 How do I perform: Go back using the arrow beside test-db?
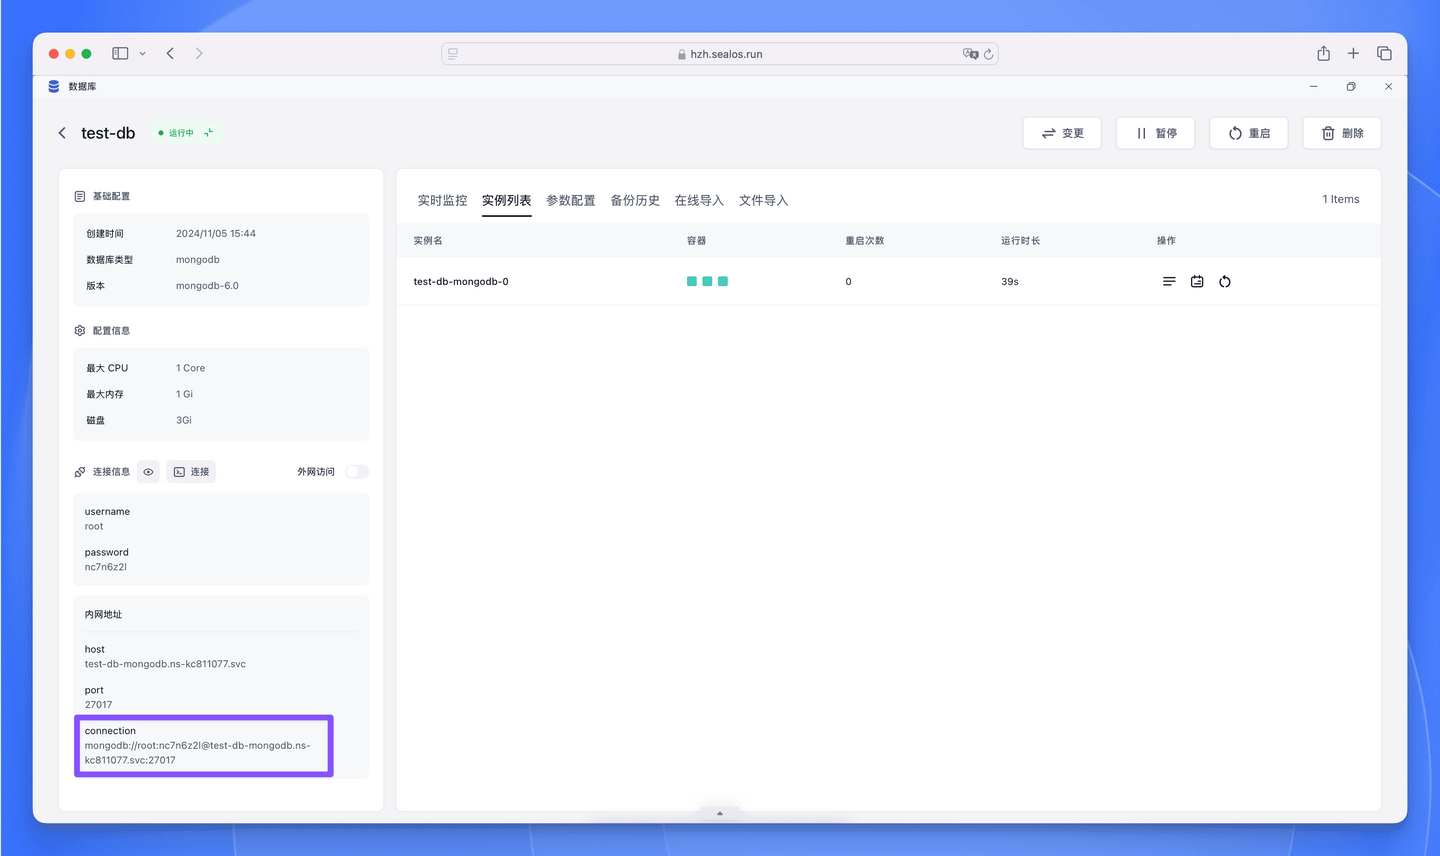[x=62, y=132]
